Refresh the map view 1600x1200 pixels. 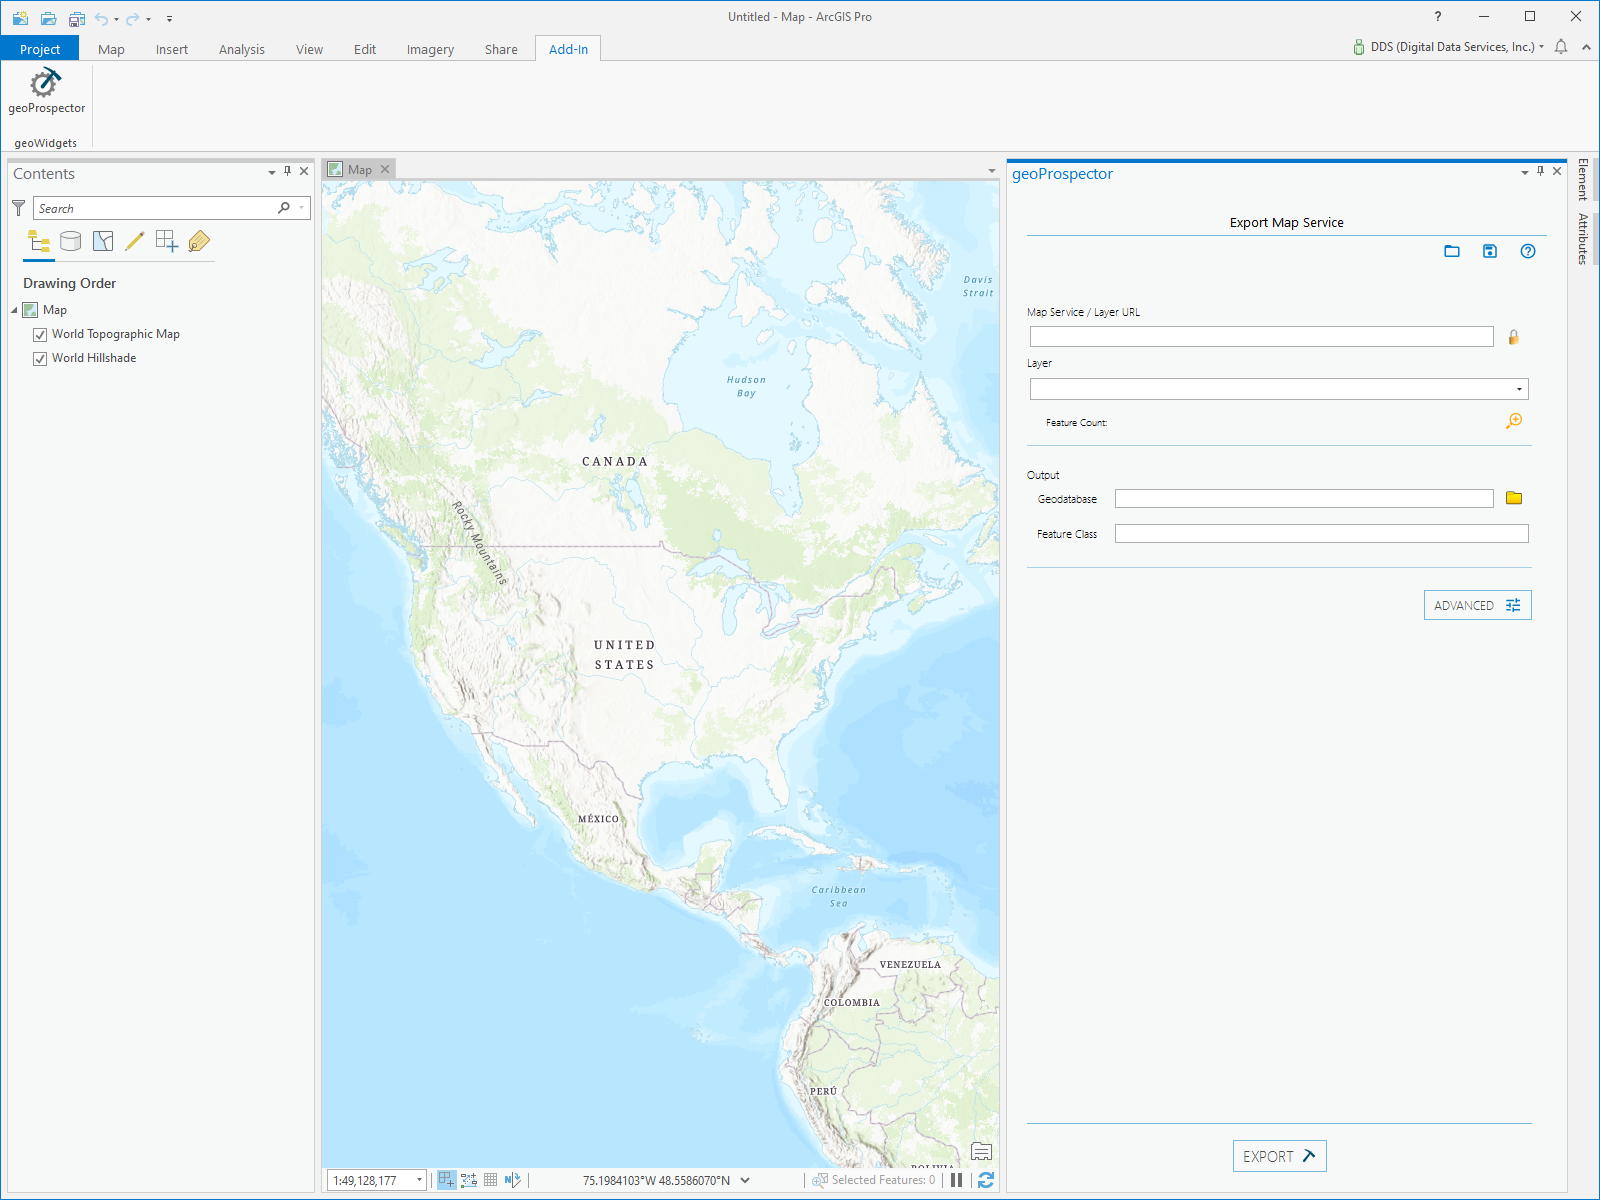pyautogui.click(x=986, y=1180)
